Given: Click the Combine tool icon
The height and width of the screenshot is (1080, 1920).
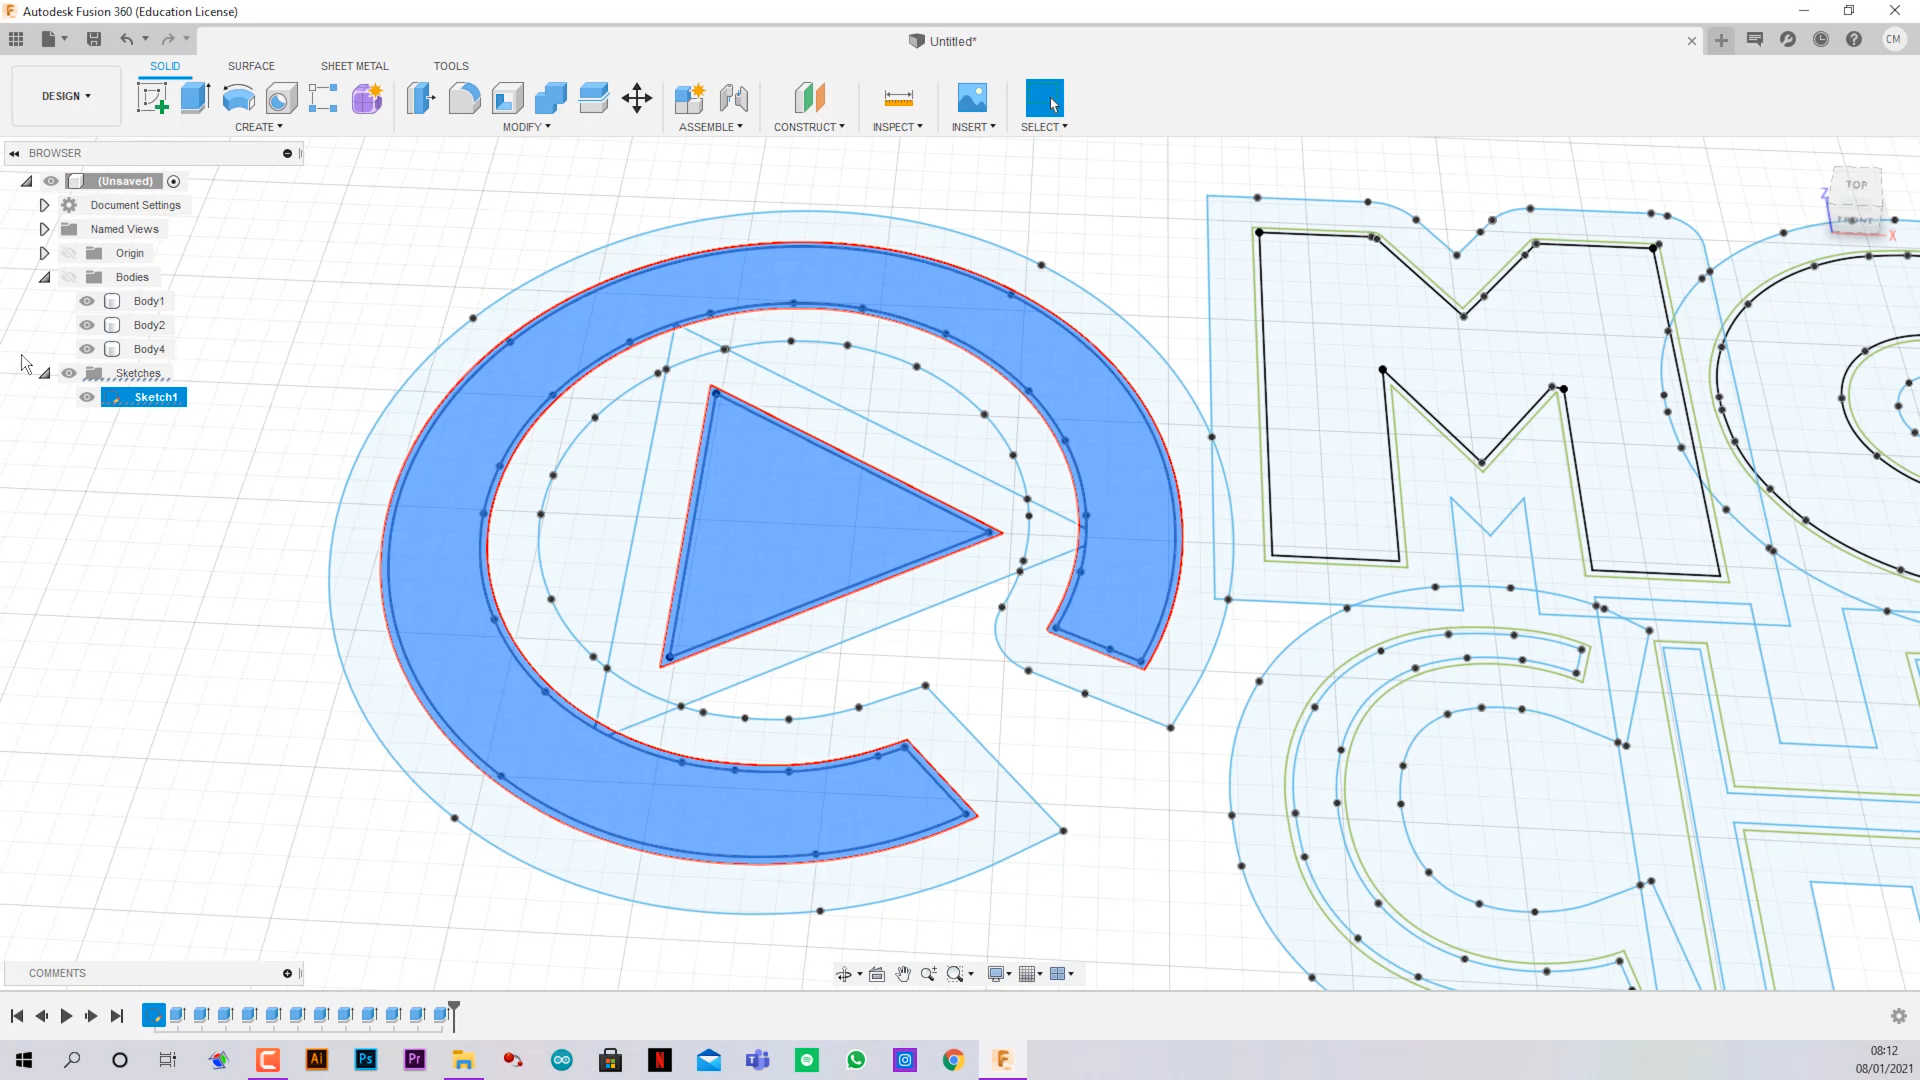Looking at the screenshot, I should click(550, 98).
